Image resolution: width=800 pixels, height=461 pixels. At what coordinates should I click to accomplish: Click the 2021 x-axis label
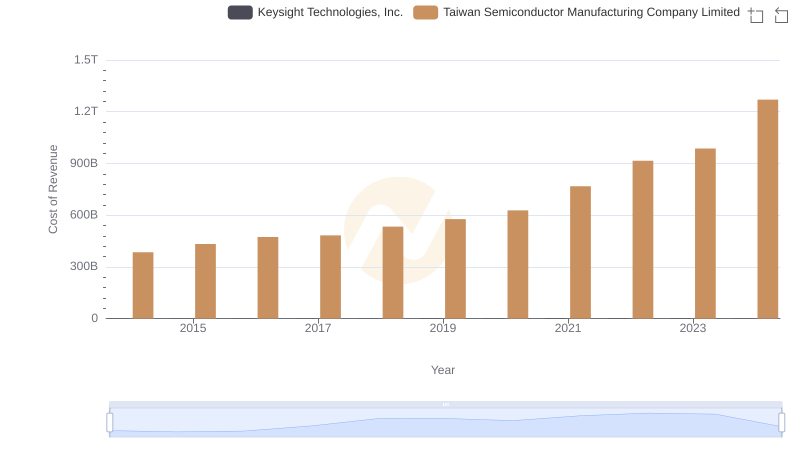click(568, 328)
